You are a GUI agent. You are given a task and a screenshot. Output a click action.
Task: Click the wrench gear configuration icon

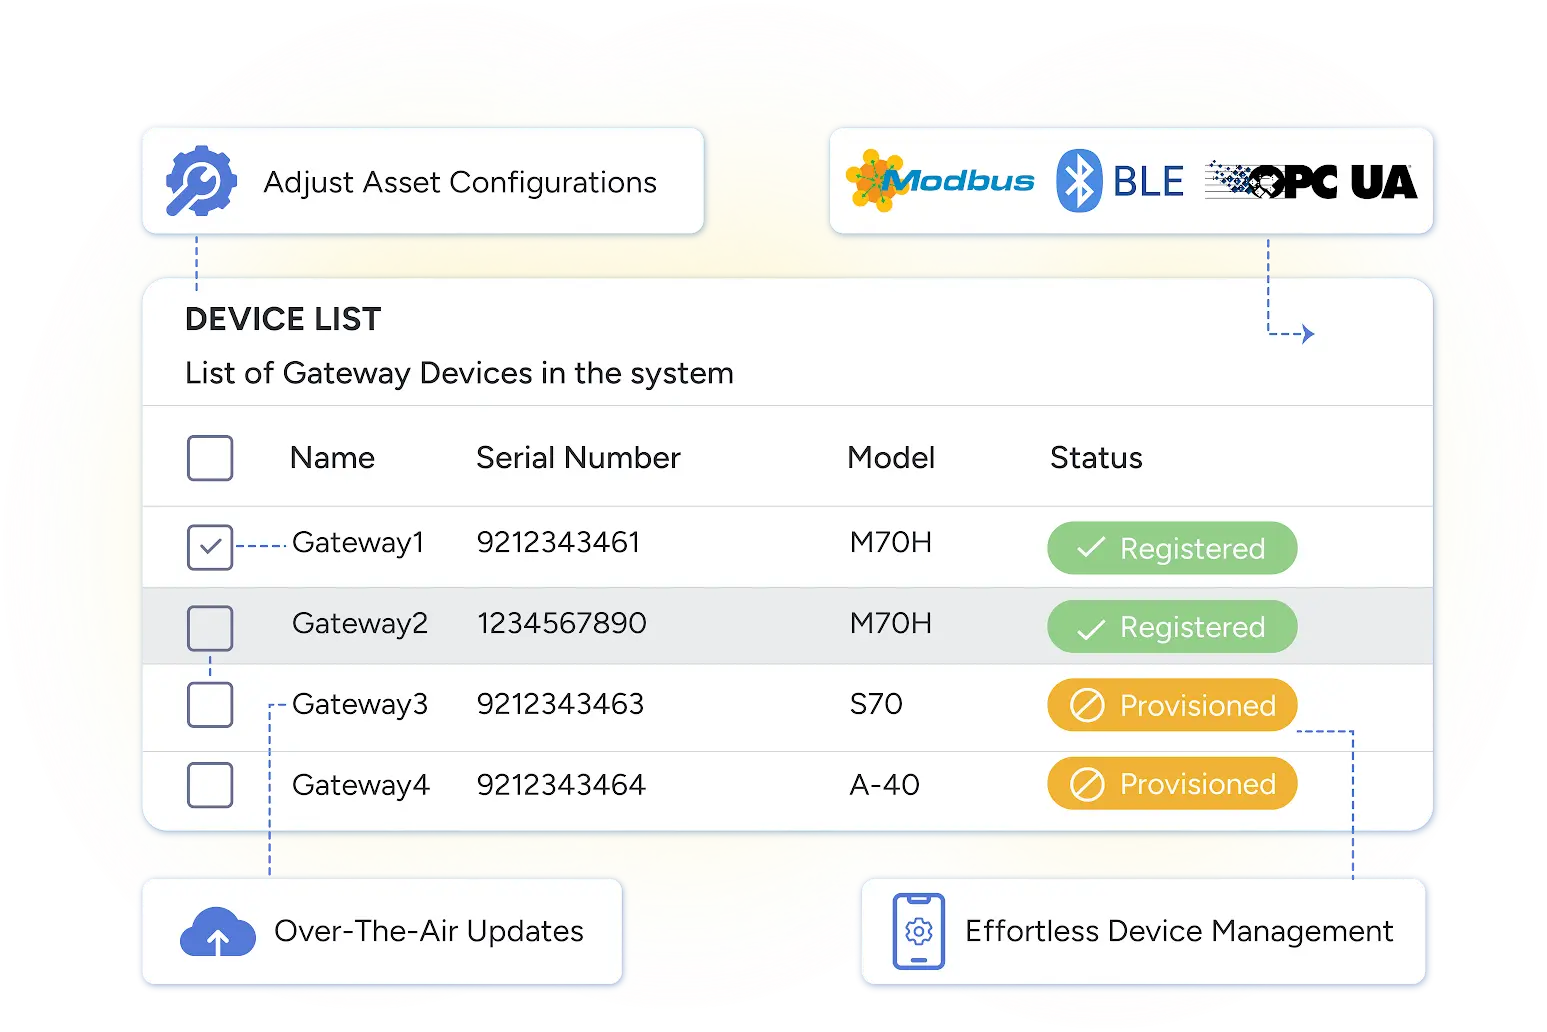(x=201, y=182)
